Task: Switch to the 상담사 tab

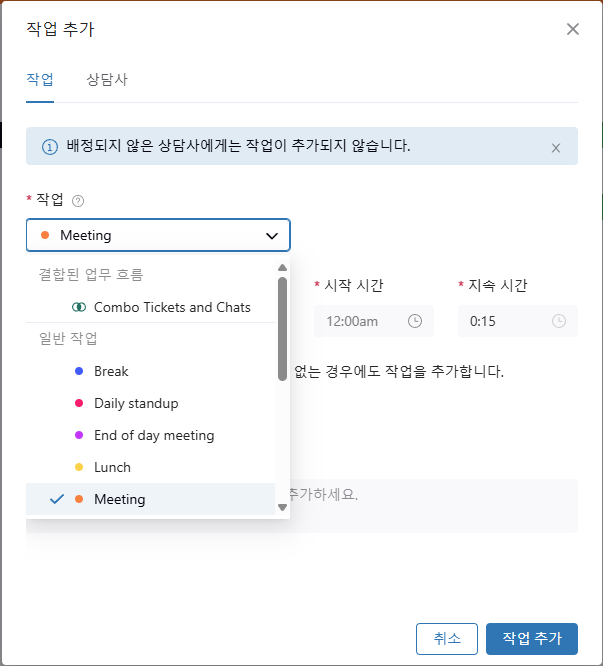Action: 107,79
